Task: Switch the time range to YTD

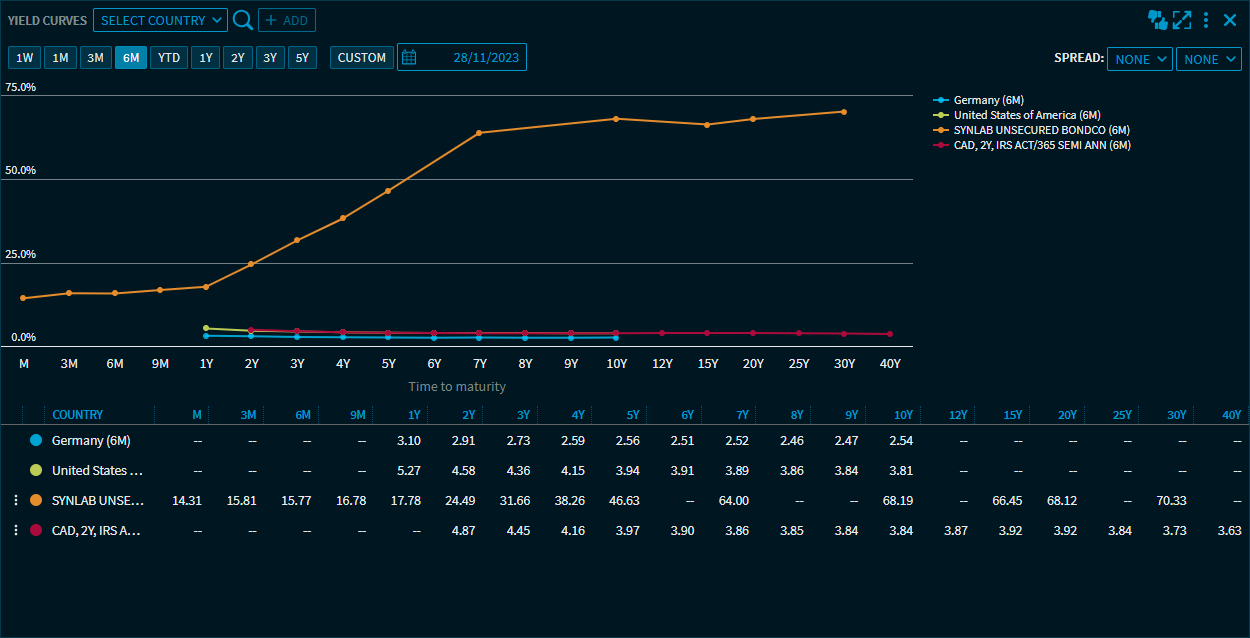Action: tap(169, 58)
